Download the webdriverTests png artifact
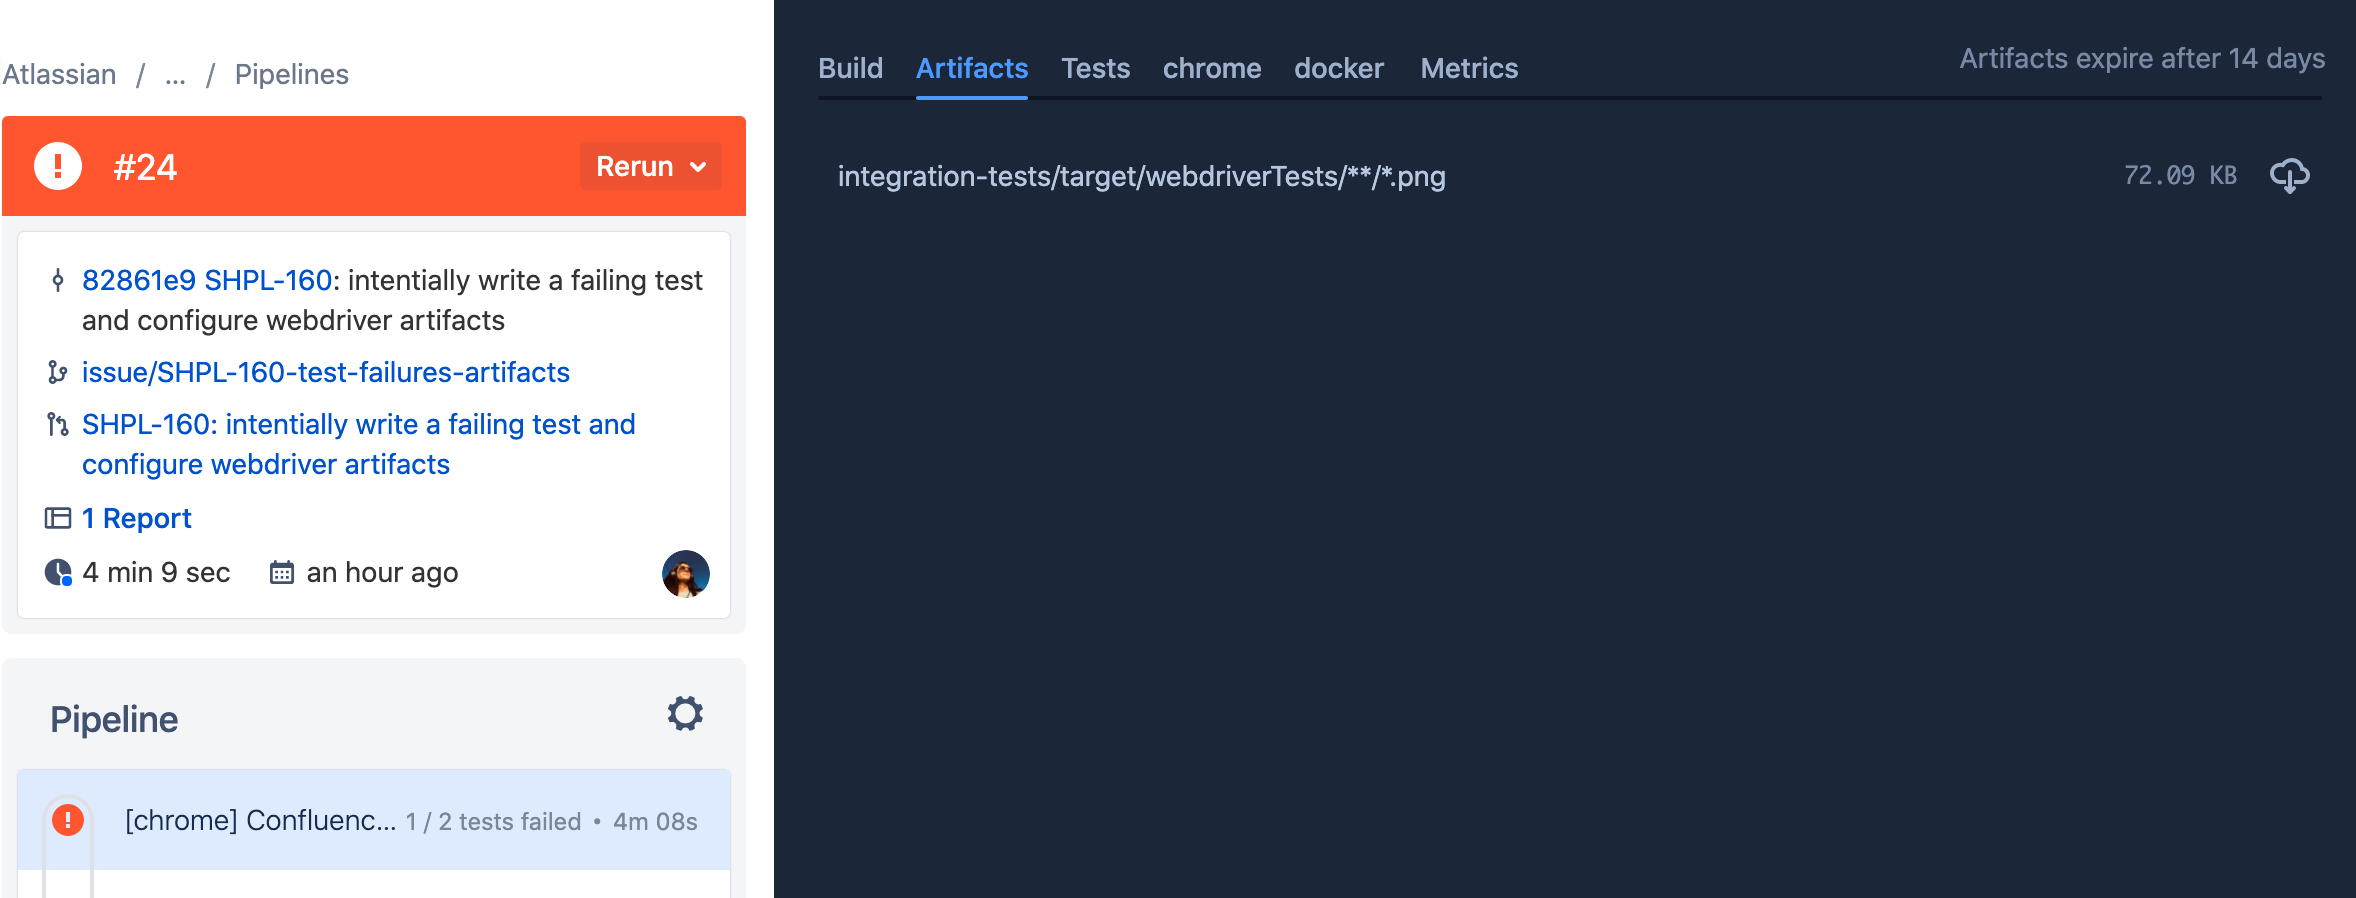Screen dimensions: 2356x898 [x=2289, y=176]
